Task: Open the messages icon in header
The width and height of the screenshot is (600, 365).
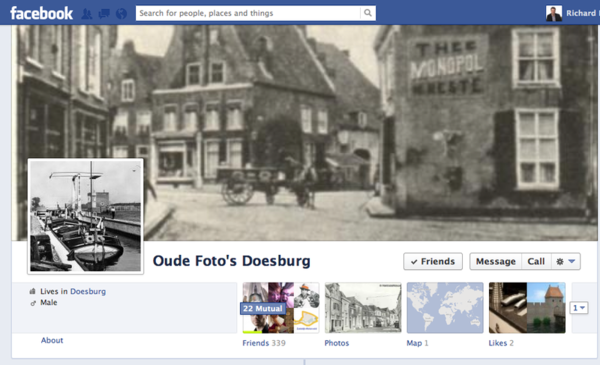Action: click(x=104, y=14)
